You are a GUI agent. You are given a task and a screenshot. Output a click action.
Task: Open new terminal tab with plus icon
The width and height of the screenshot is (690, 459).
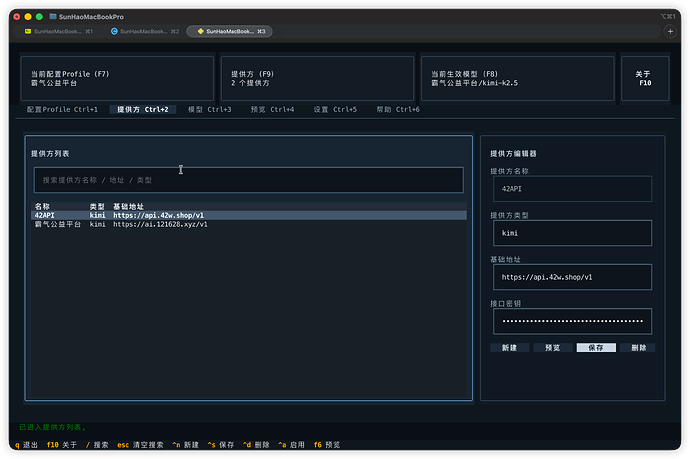[670, 31]
